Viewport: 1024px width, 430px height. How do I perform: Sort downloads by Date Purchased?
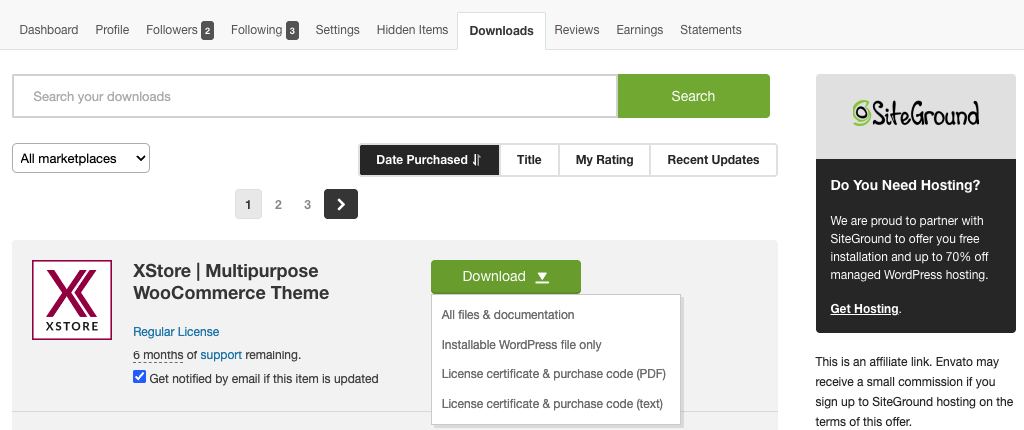click(x=428, y=160)
